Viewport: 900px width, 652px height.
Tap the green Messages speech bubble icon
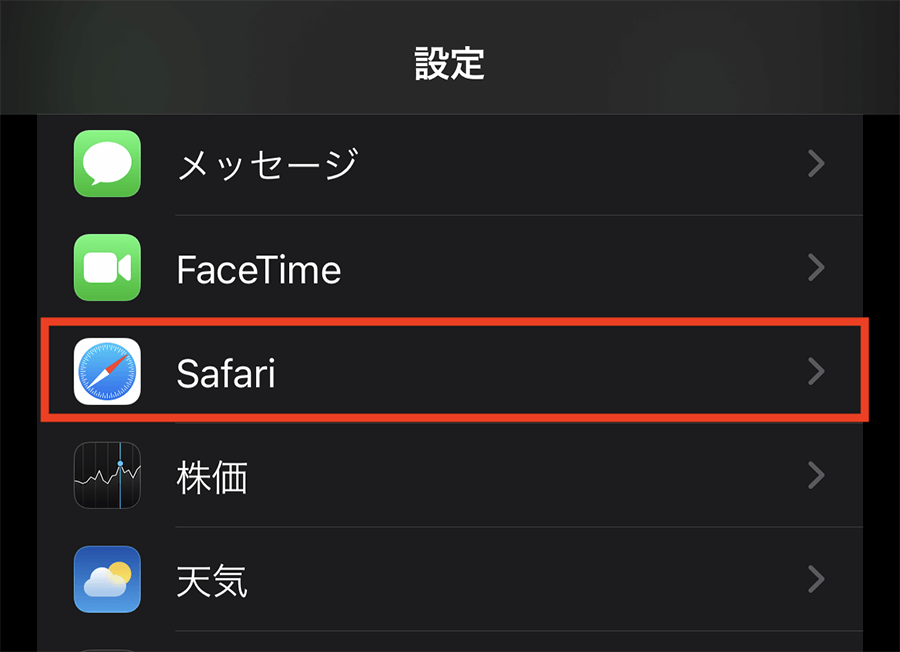107,163
